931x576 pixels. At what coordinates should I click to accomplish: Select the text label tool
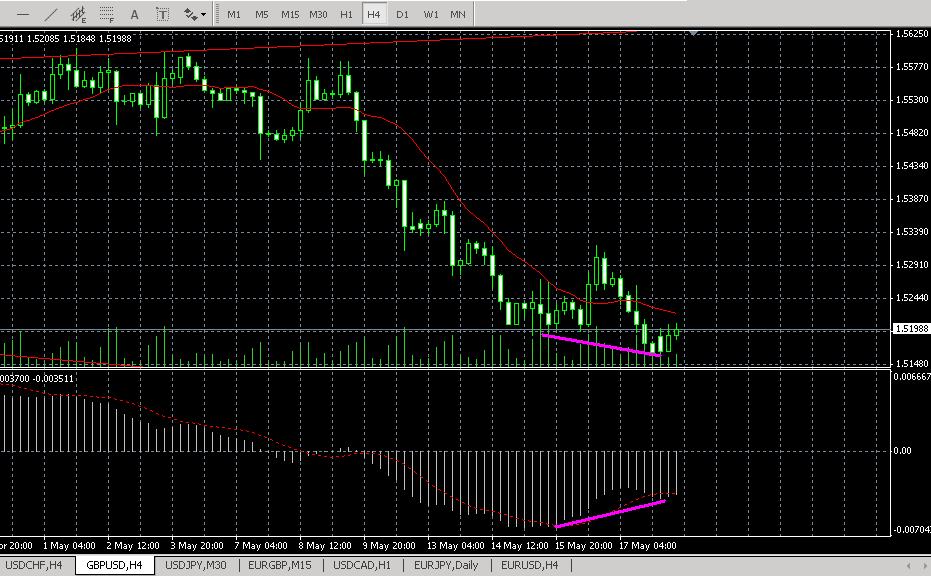tap(163, 15)
